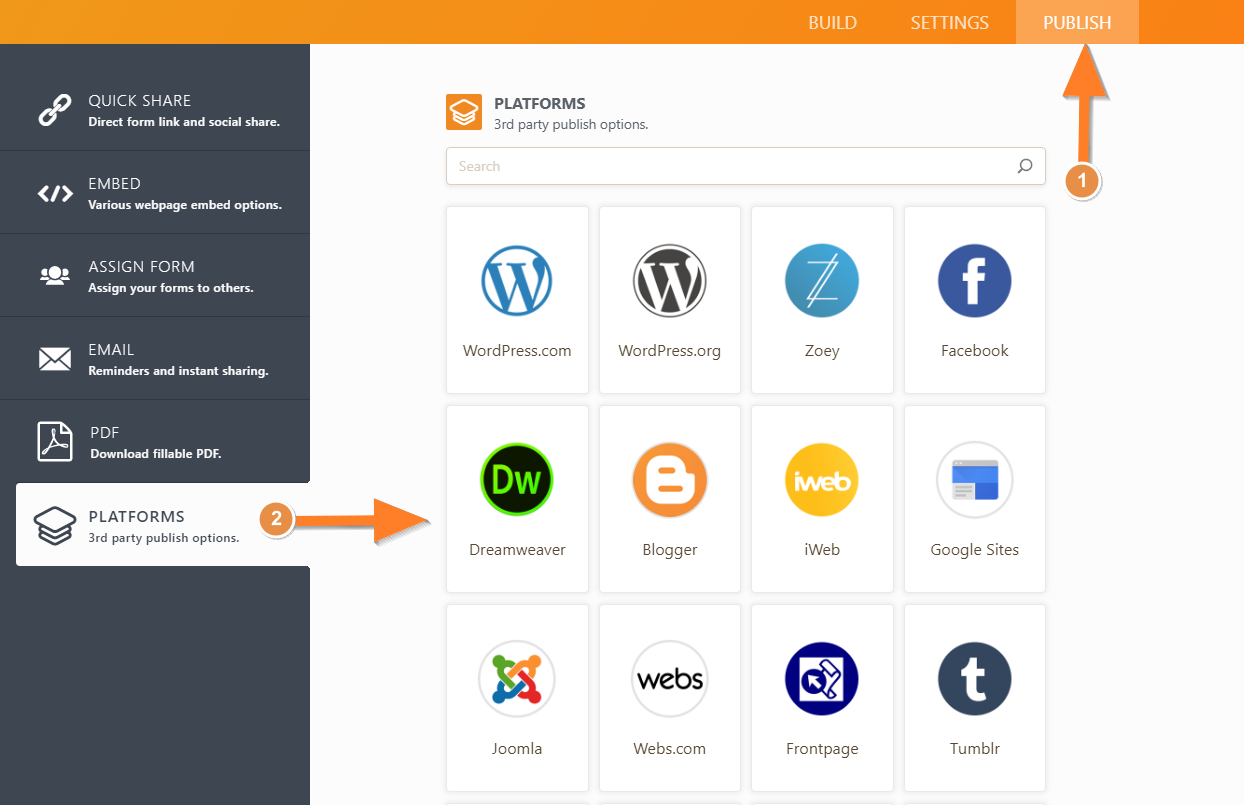Switch to the Build tab

832,22
